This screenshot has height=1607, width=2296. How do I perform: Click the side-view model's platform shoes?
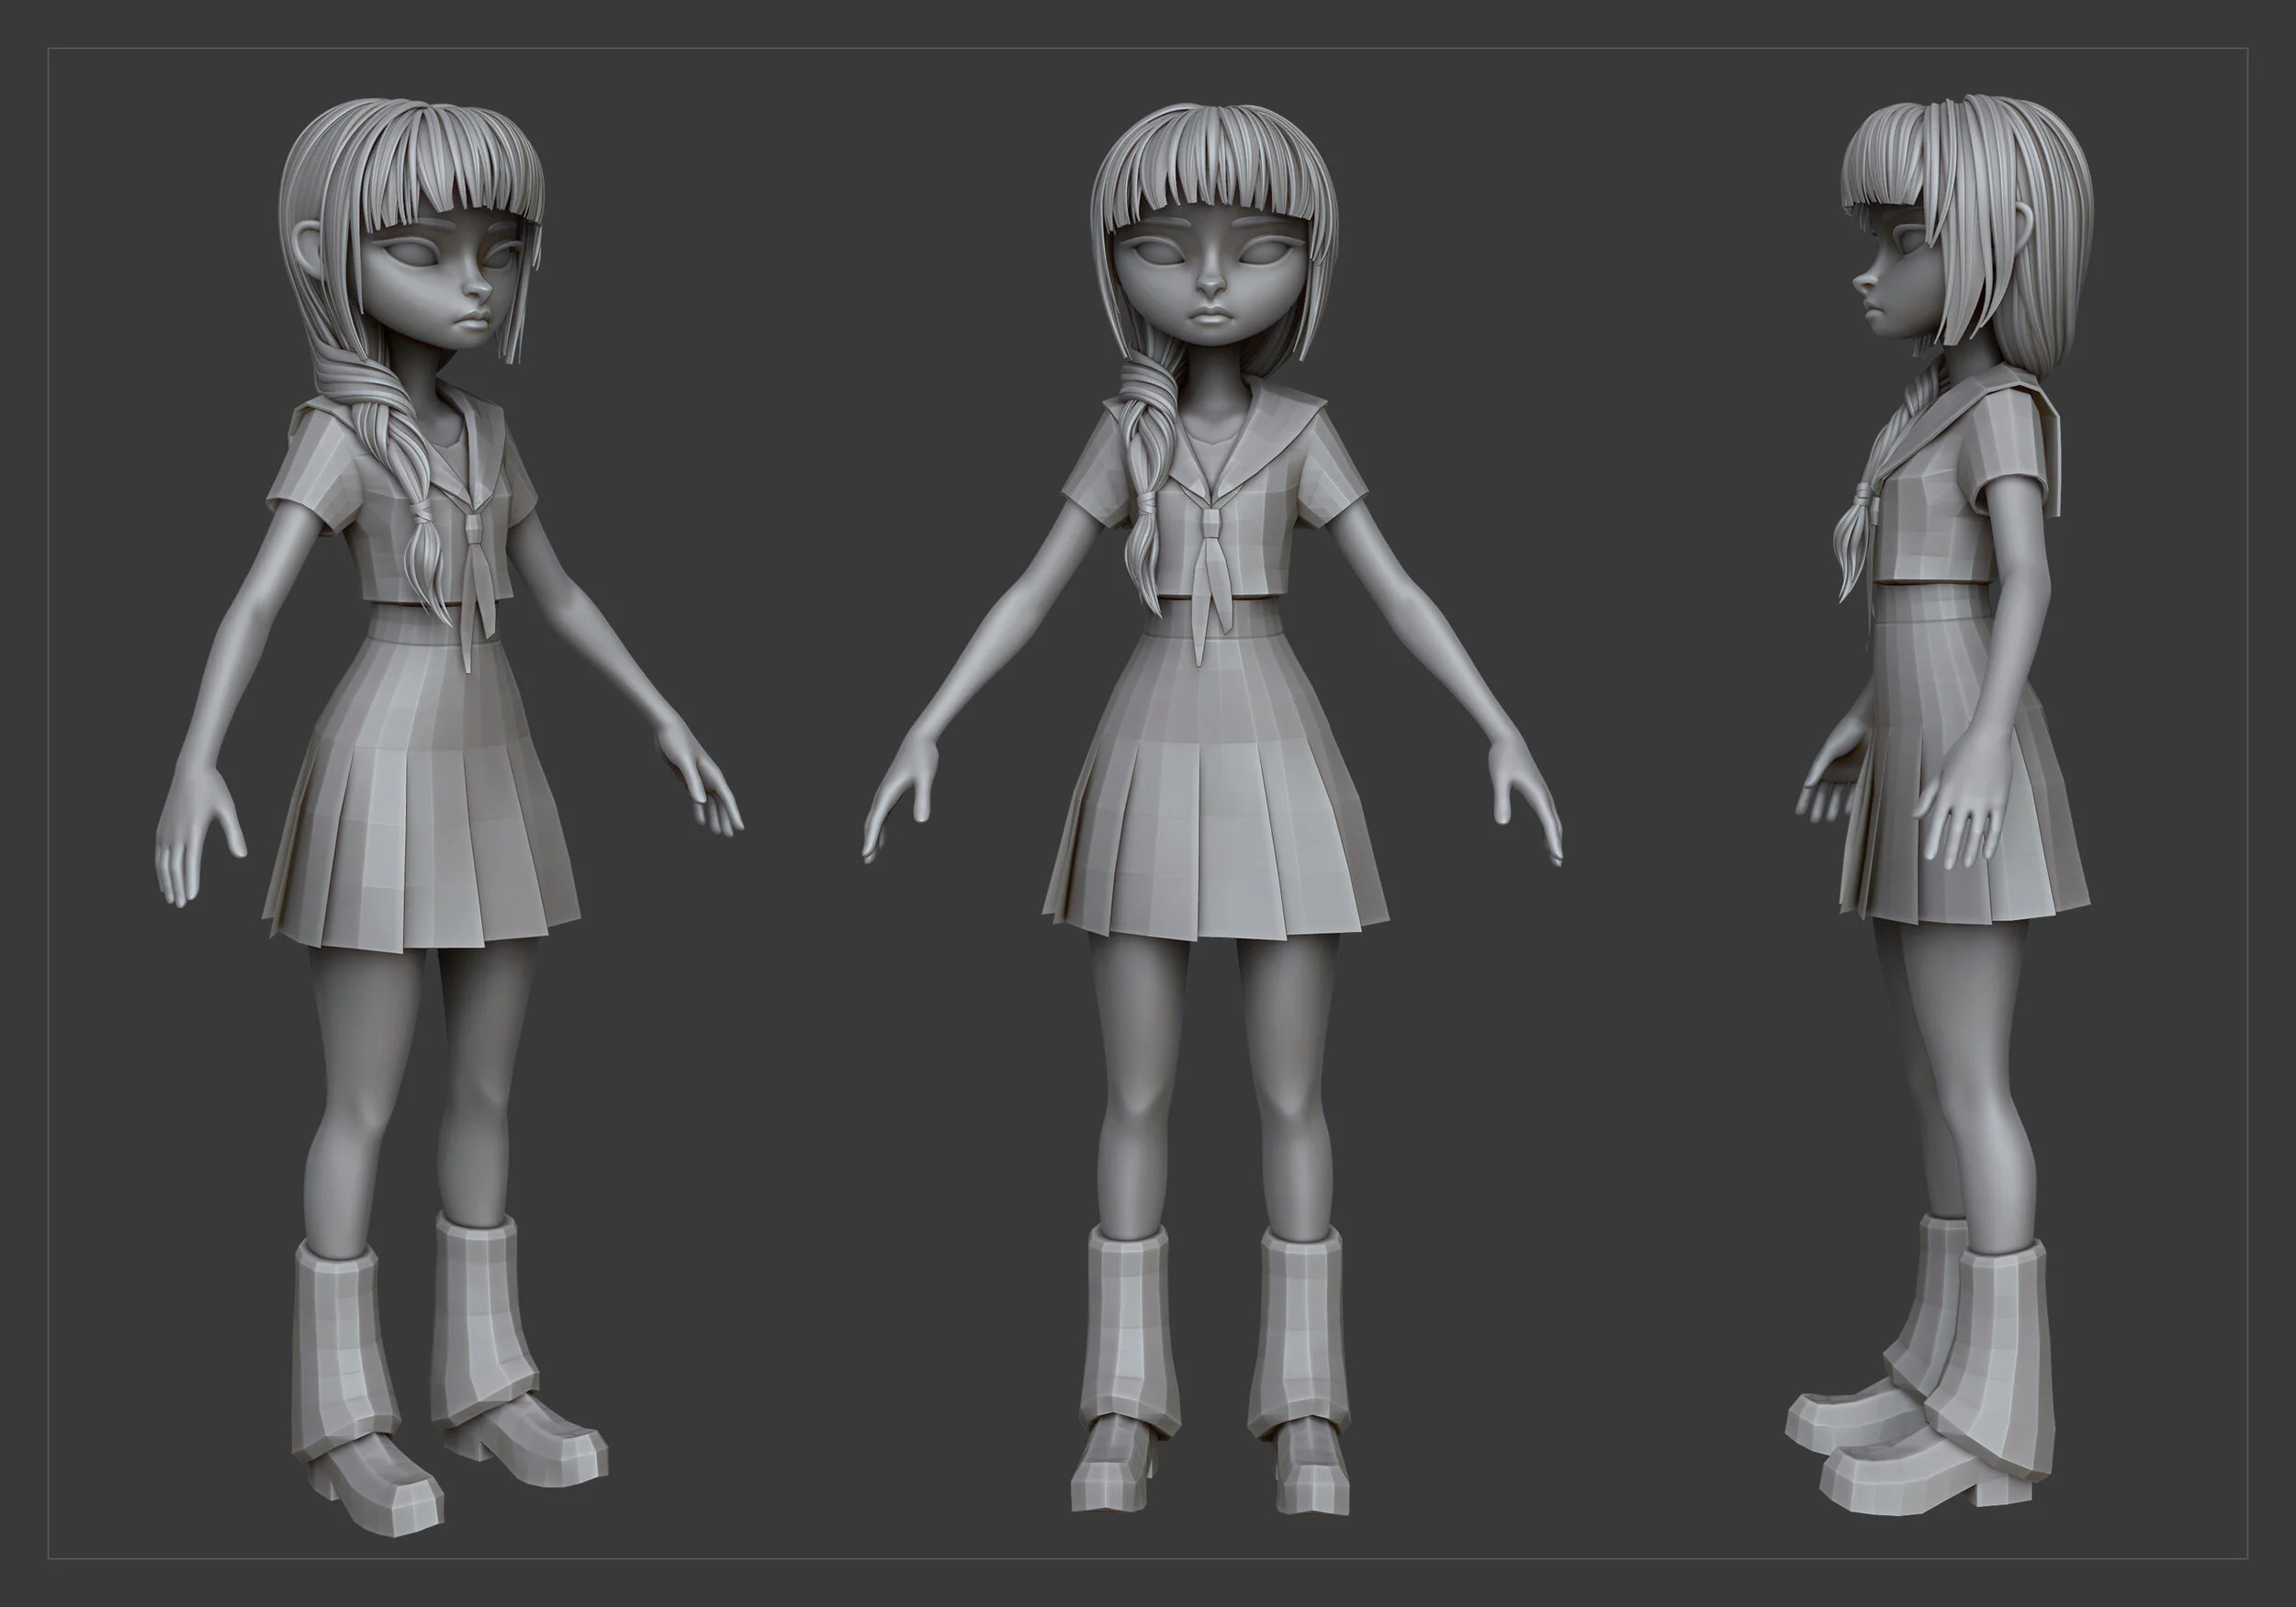(1900, 1470)
